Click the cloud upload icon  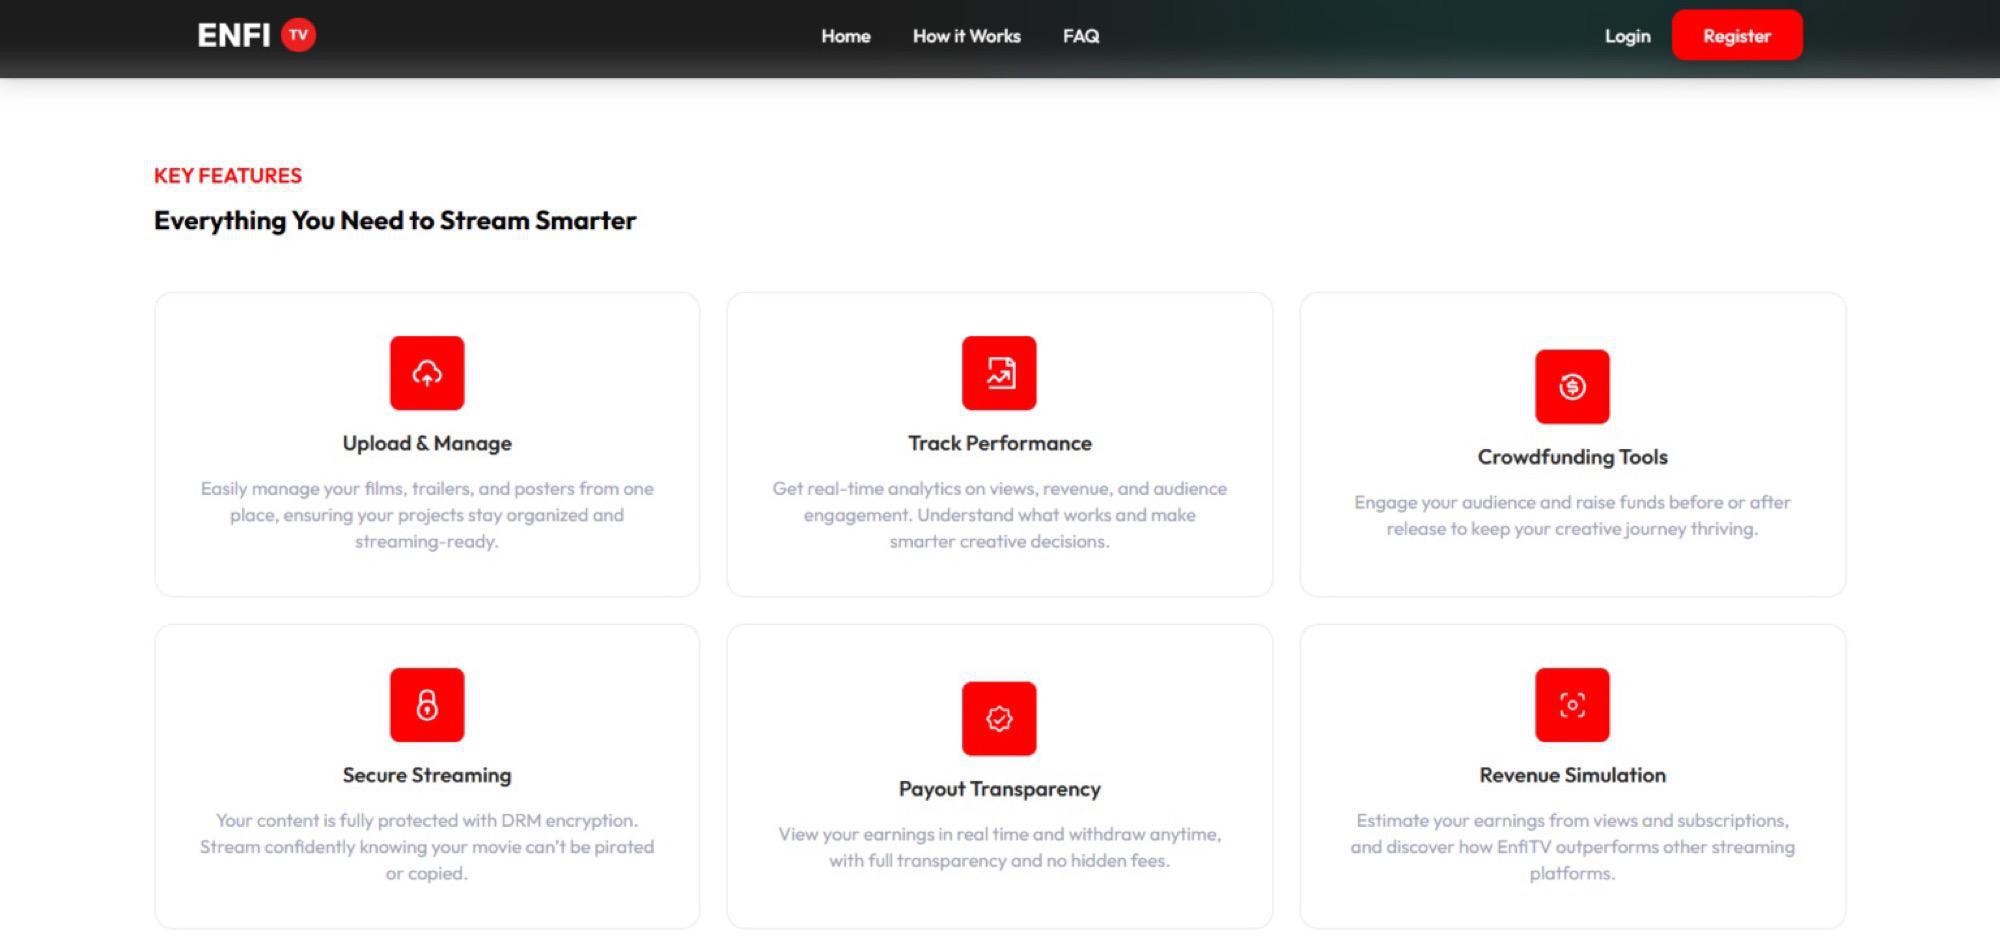click(x=427, y=373)
